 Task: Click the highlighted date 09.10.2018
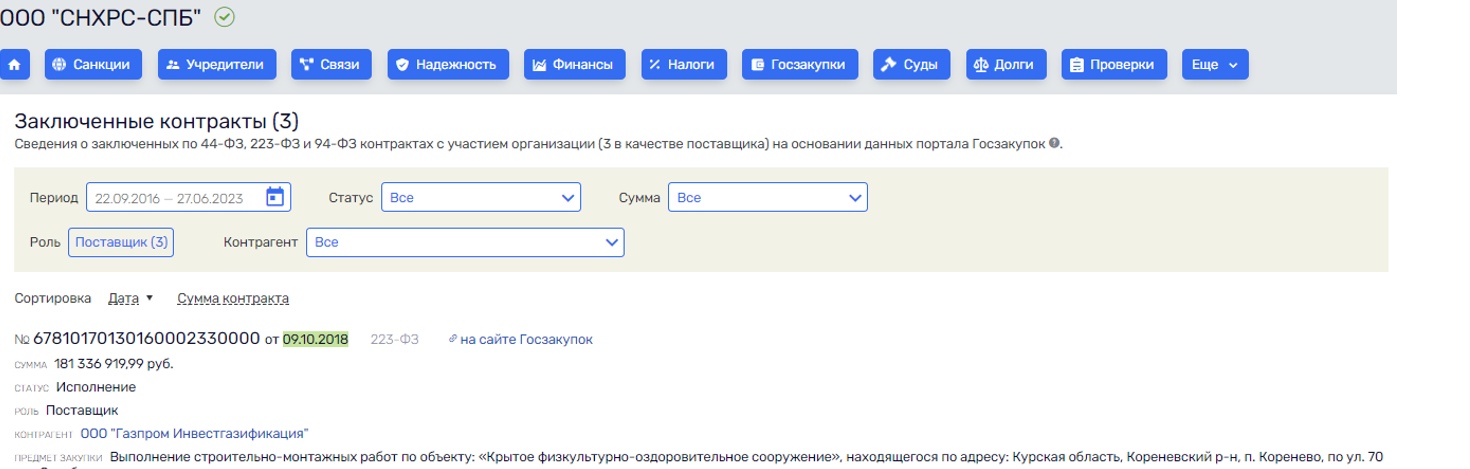(316, 340)
